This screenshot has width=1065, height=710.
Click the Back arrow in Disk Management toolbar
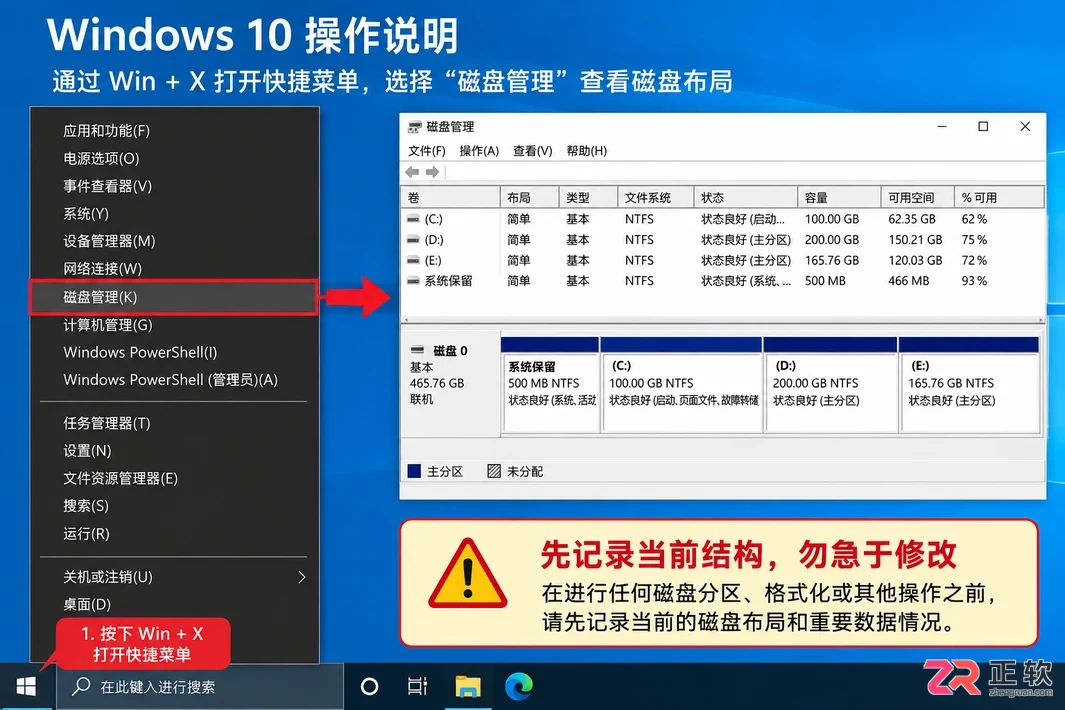[412, 172]
